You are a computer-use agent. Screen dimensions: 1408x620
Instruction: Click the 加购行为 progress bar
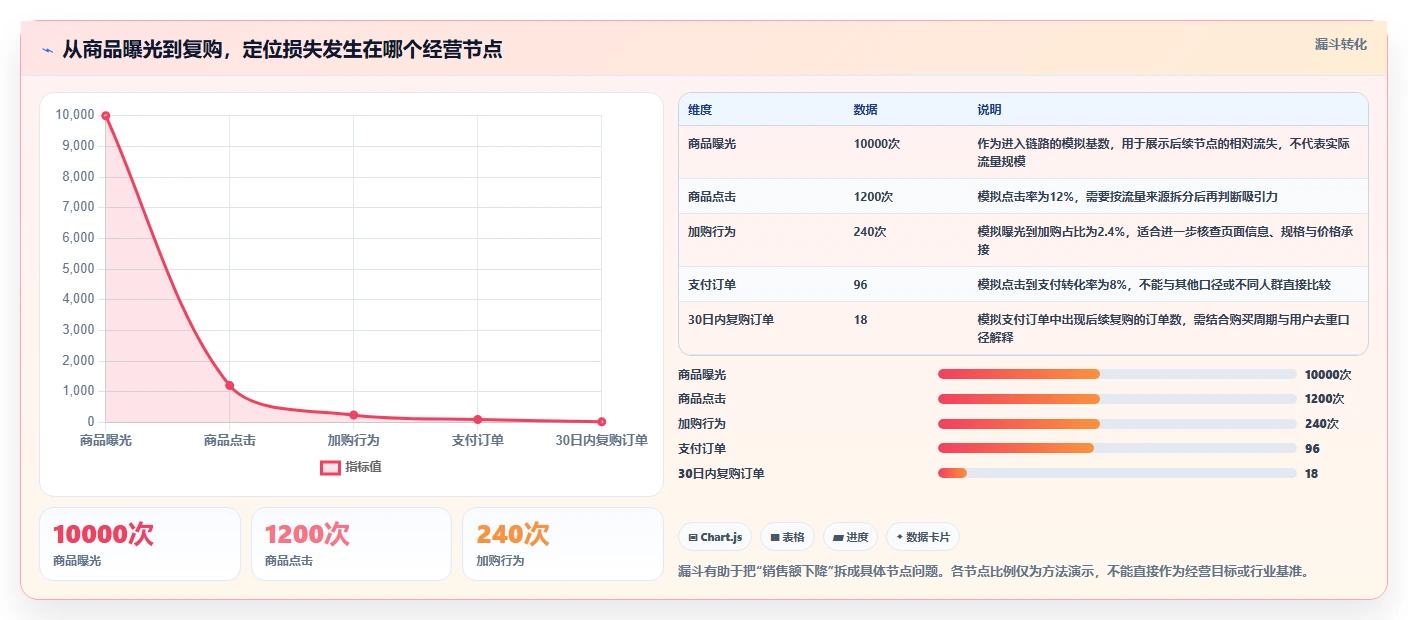point(1117,424)
